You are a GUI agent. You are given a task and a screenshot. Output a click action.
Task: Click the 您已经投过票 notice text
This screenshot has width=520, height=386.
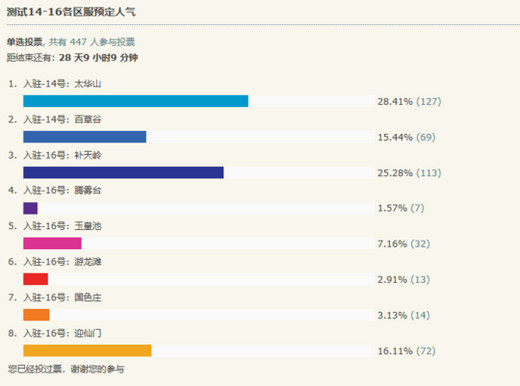(x=35, y=369)
